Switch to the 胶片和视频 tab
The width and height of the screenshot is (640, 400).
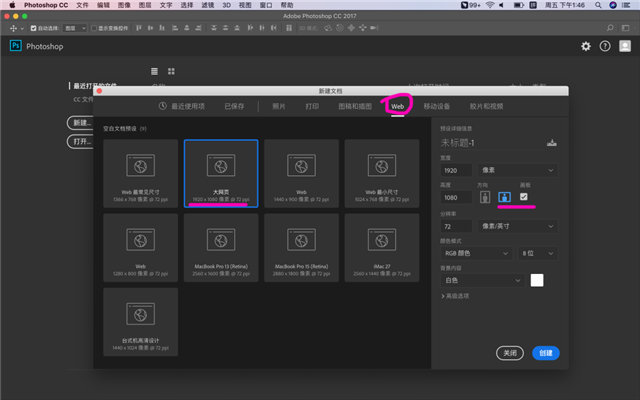pos(487,106)
